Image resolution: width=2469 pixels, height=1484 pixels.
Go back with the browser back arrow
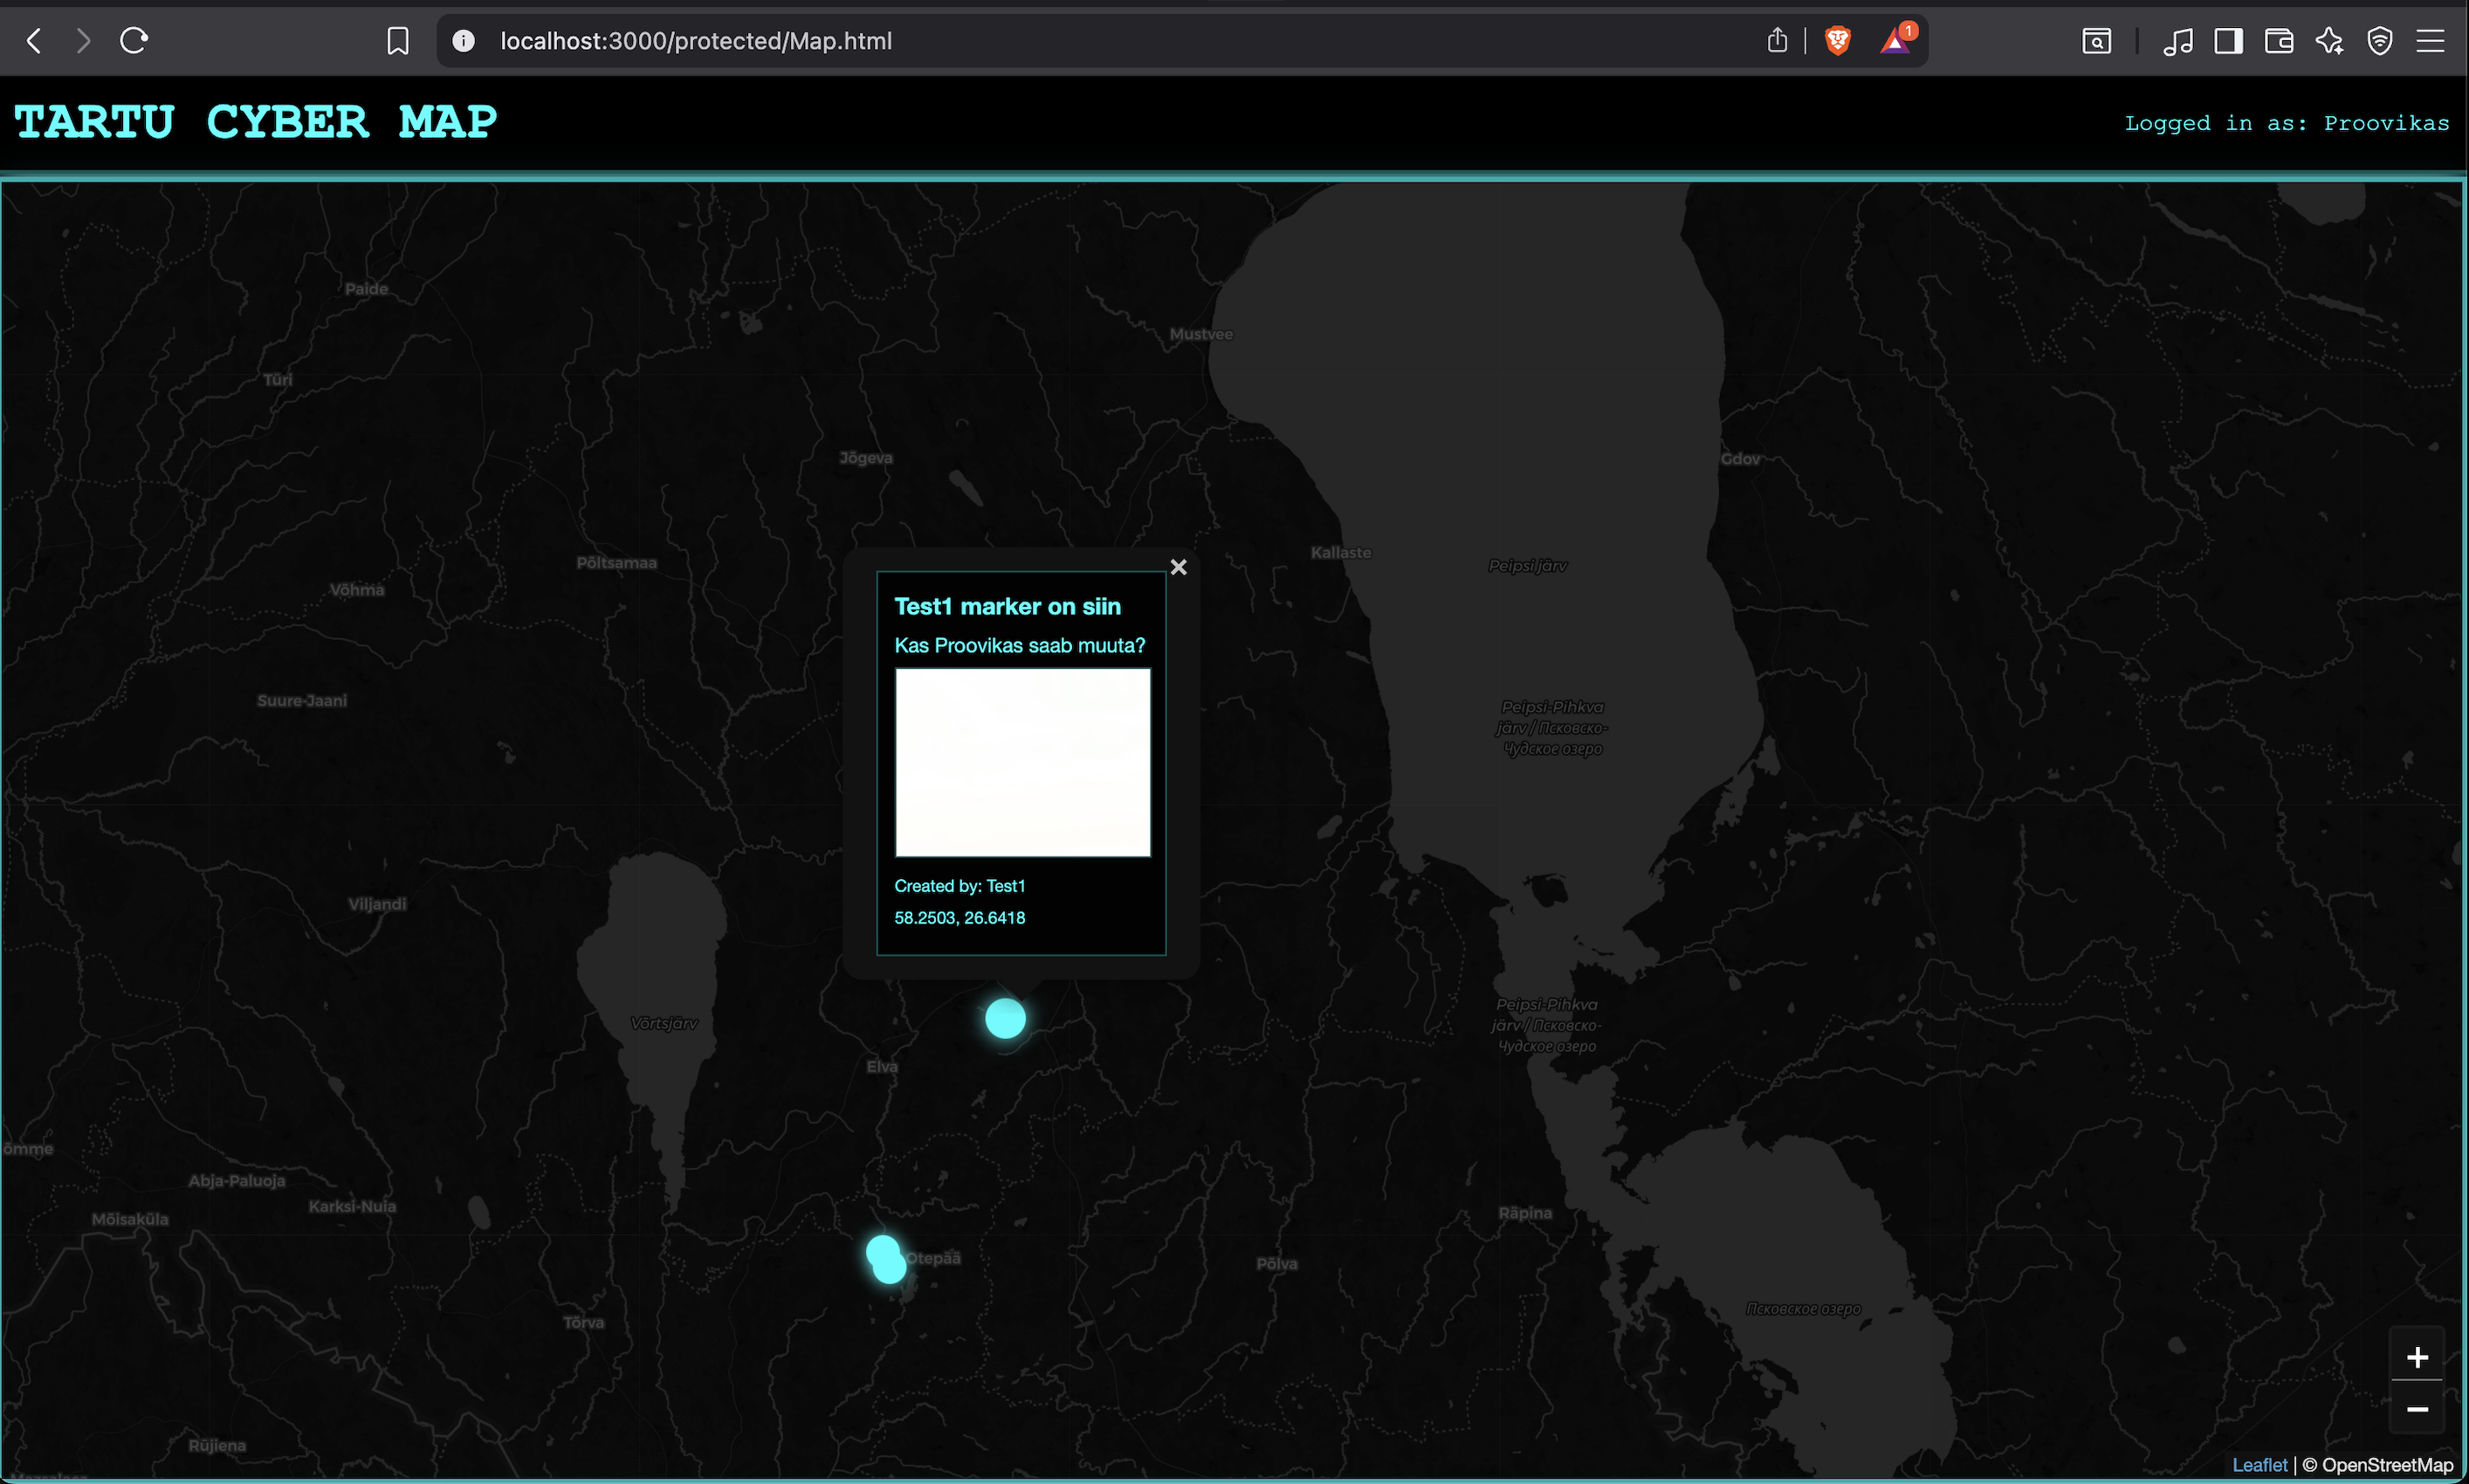(34, 41)
